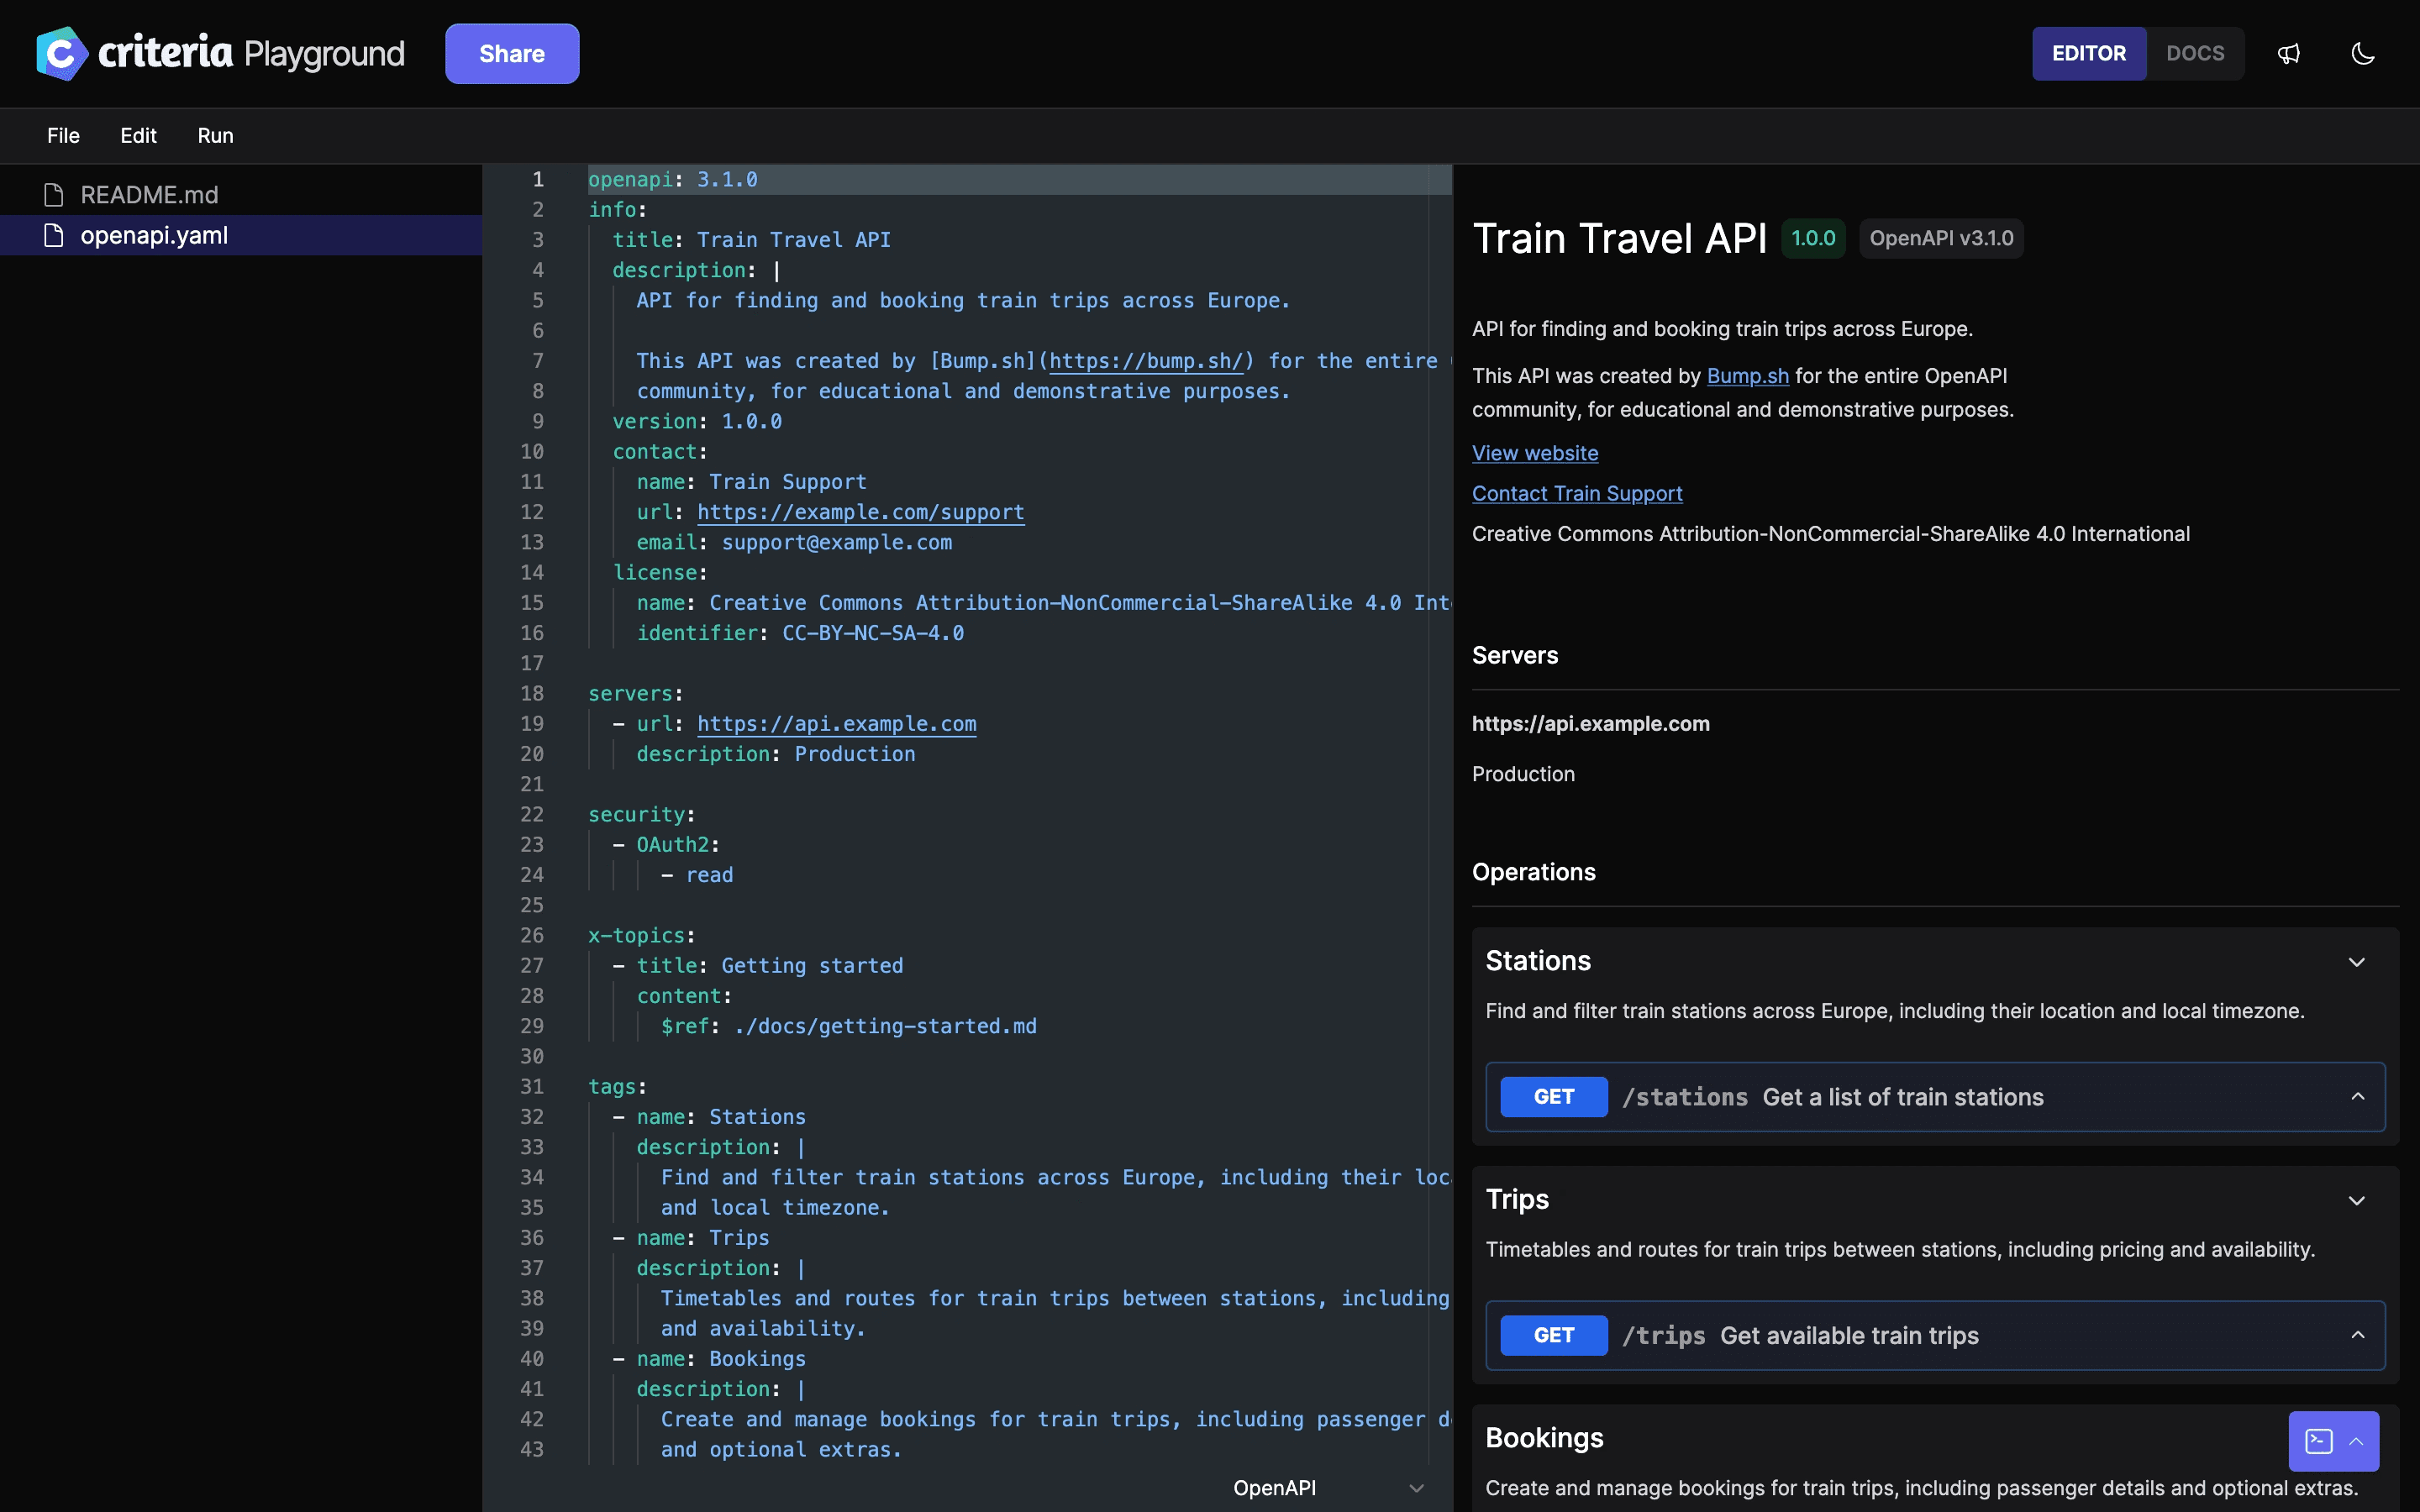The image size is (2420, 1512).
Task: Click the file icon beside README.md
Action: 53,193
